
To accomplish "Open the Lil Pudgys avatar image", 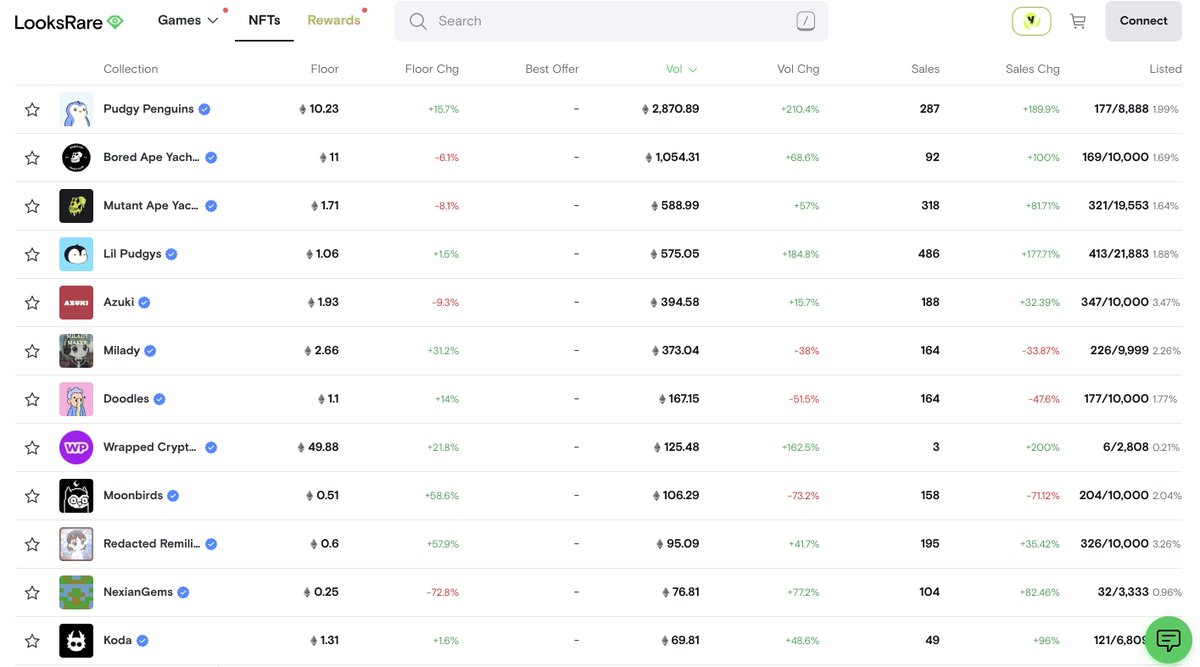I will pos(76,254).
